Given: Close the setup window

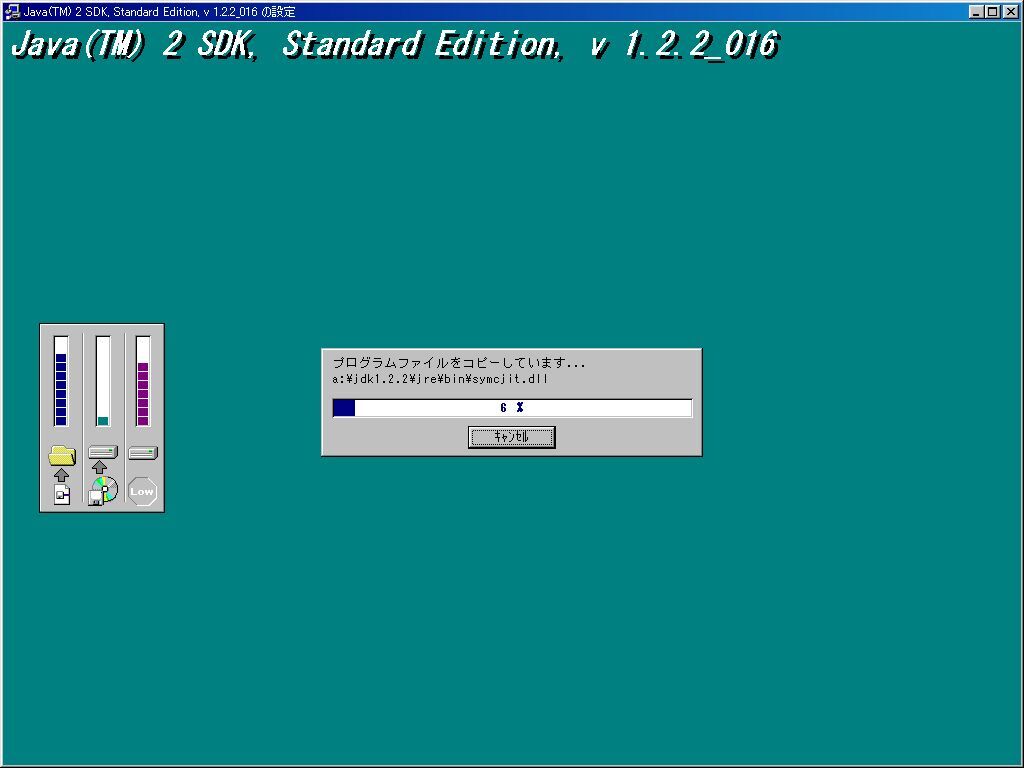Looking at the screenshot, I should pos(1010,11).
